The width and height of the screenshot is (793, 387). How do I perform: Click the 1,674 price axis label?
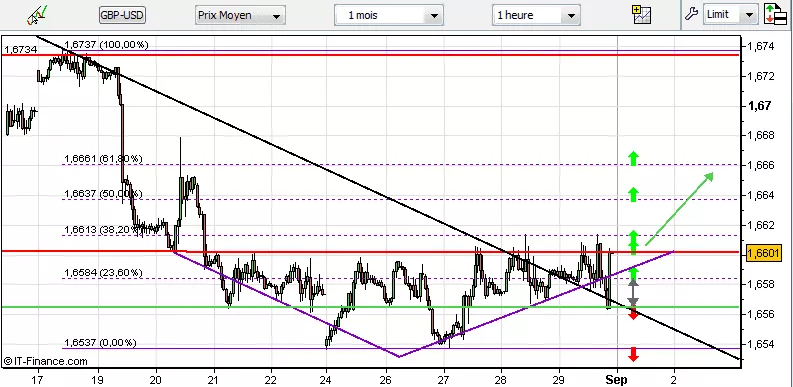pyautogui.click(x=760, y=47)
